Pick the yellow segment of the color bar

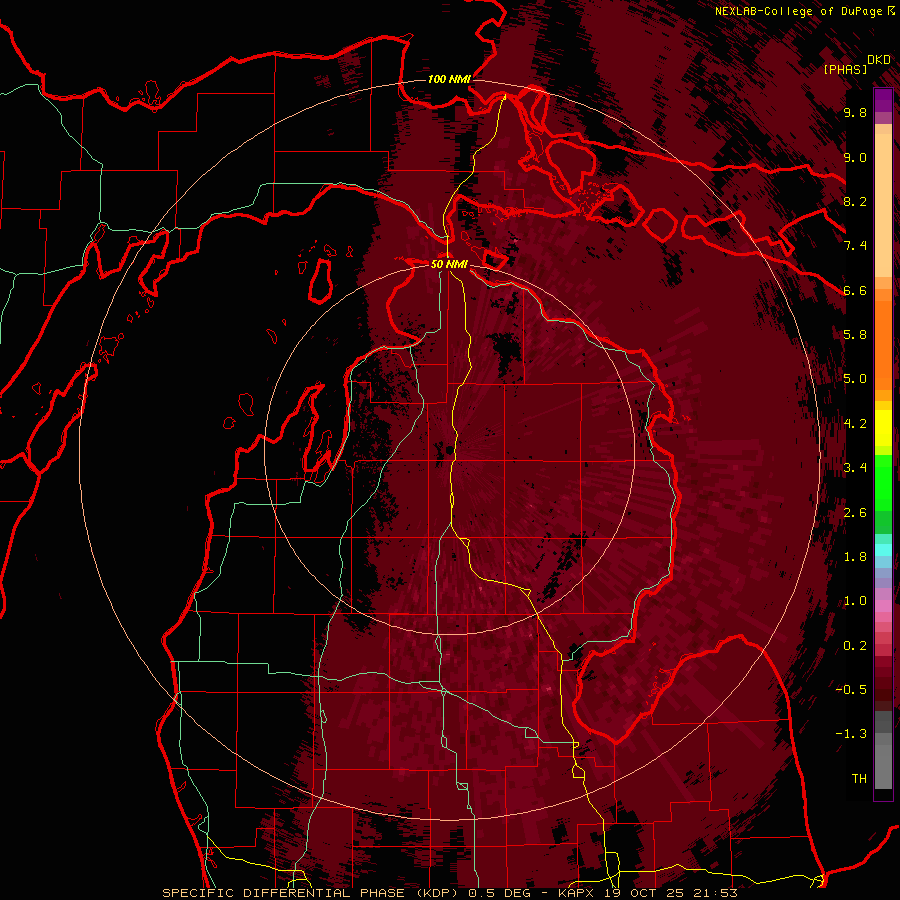[883, 428]
